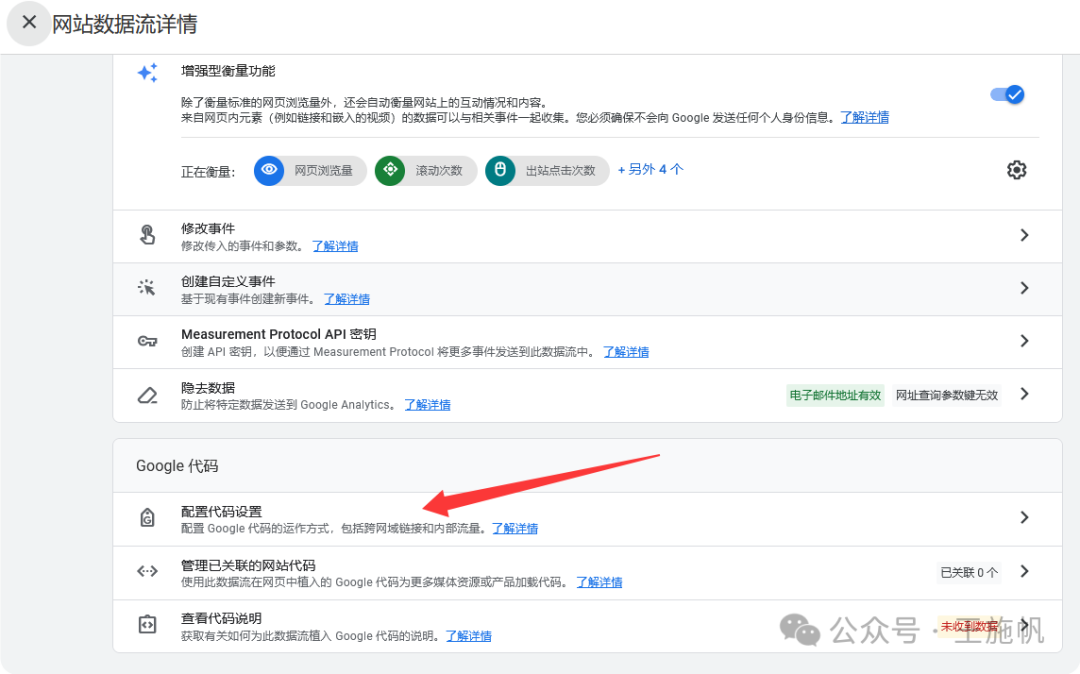Open enhanced measurement gear settings

click(1017, 169)
